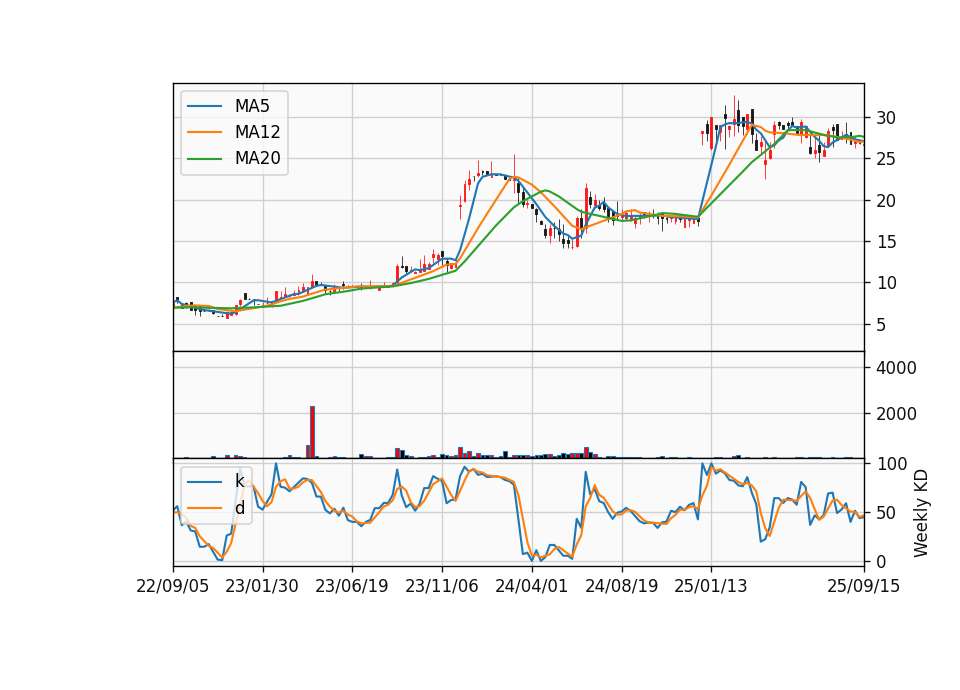Screen dimensions: 960x690
Task: Click the date label 25/09/15
Action: coord(864,586)
